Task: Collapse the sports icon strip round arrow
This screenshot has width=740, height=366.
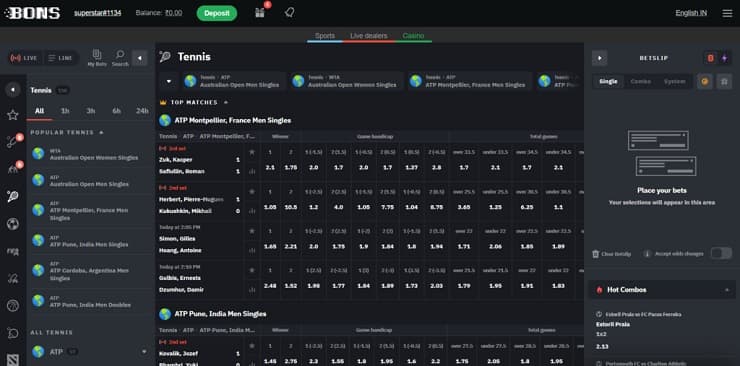Action: [x=13, y=89]
